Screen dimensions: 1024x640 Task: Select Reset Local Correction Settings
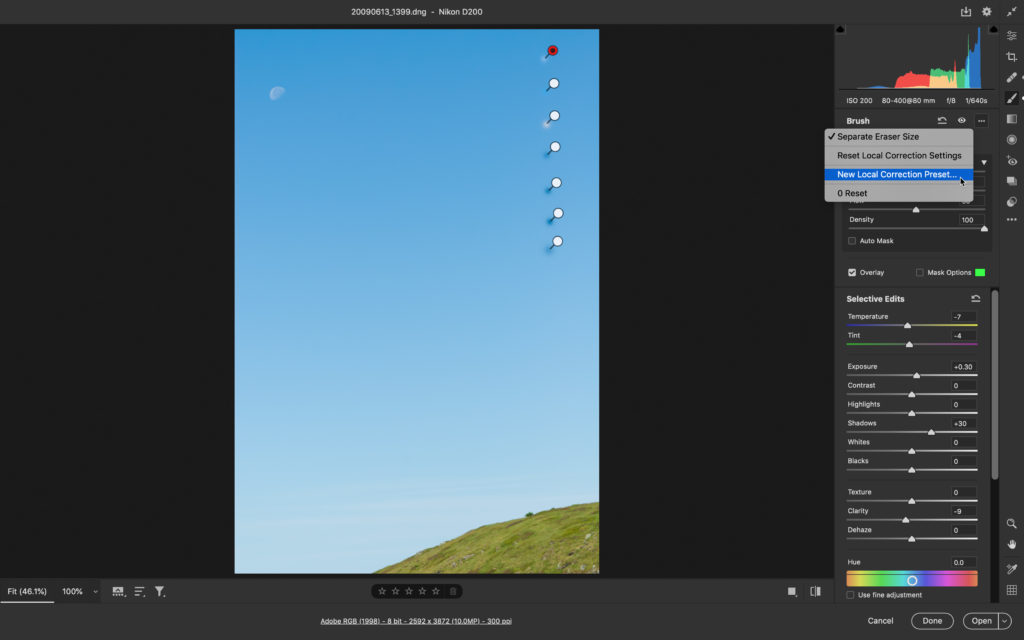tap(899, 156)
